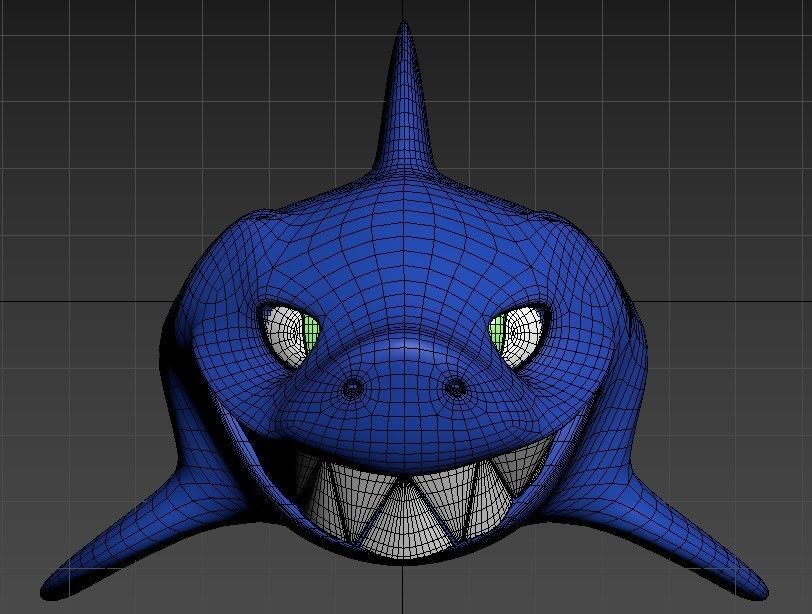Pick the green pupil of the left-side eye

[x=311, y=331]
